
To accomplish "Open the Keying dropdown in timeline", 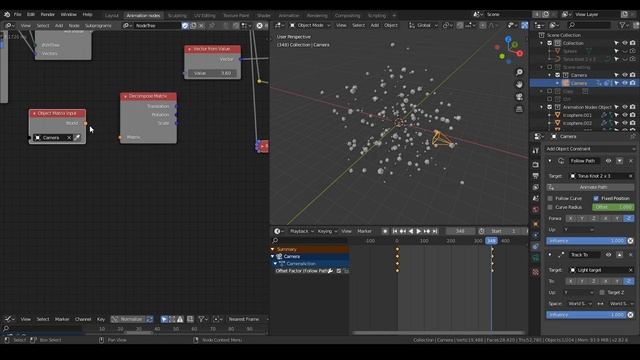I will (x=327, y=231).
